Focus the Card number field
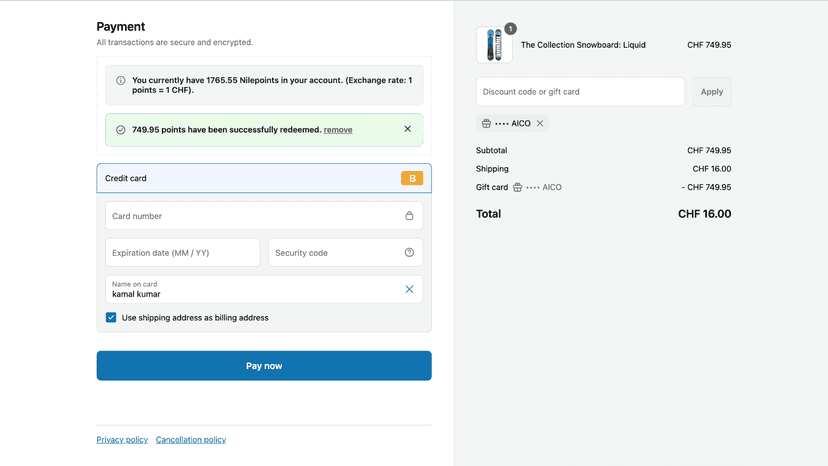 pyautogui.click(x=264, y=216)
